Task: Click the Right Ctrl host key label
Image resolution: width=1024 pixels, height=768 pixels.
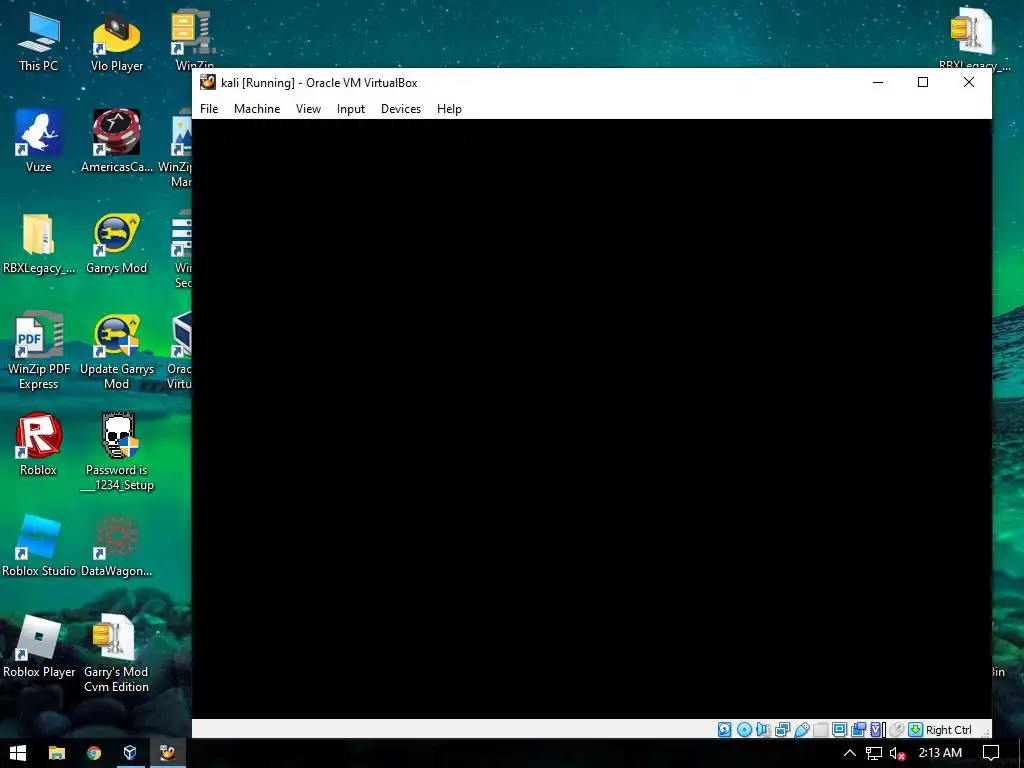Action: pyautogui.click(x=949, y=730)
